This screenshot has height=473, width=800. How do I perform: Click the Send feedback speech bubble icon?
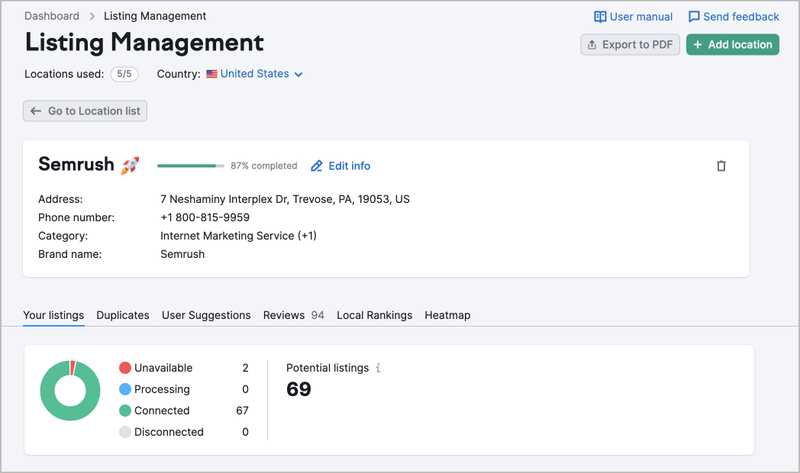pos(694,17)
